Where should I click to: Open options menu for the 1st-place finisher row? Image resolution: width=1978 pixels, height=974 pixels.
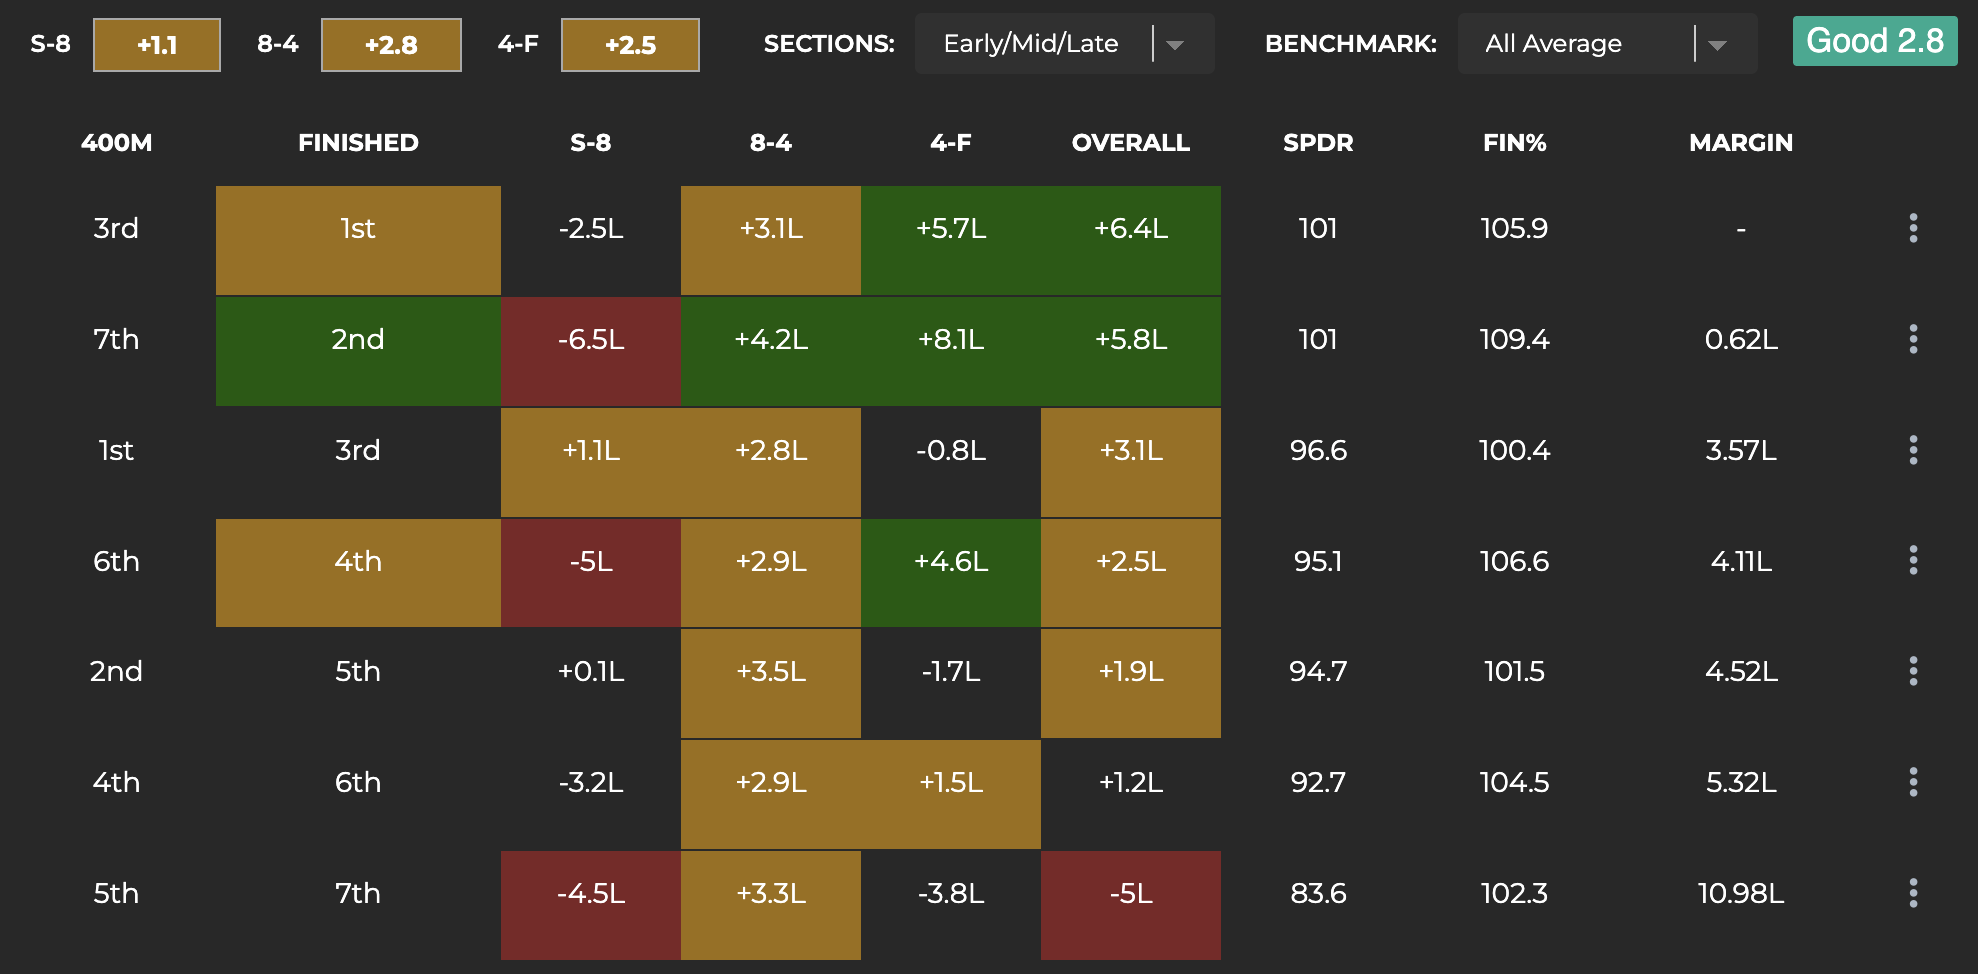[x=1912, y=228]
